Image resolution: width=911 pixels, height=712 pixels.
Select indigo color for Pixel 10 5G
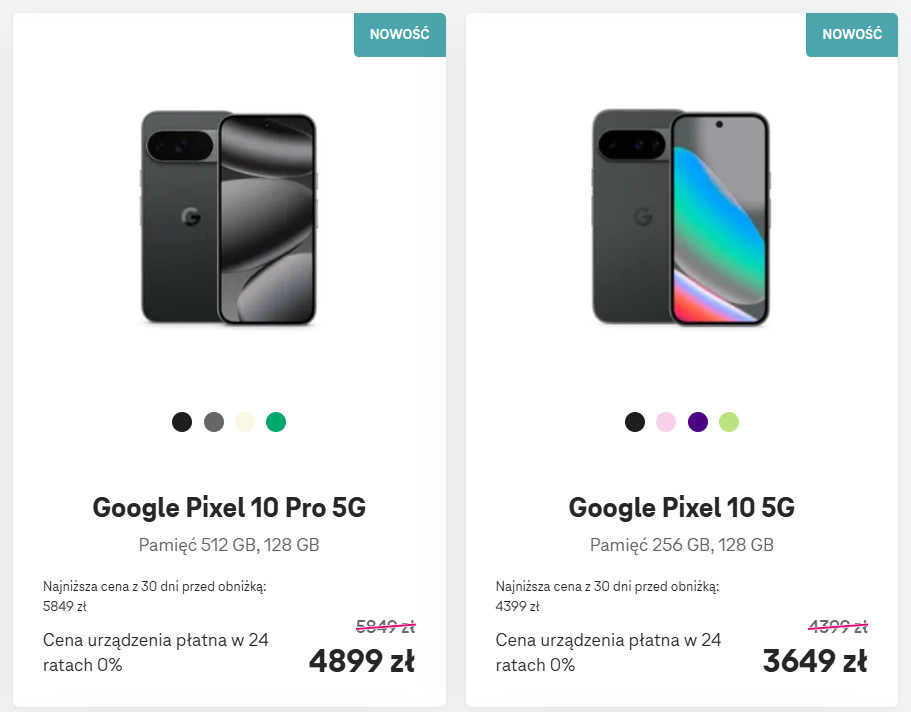(x=698, y=422)
